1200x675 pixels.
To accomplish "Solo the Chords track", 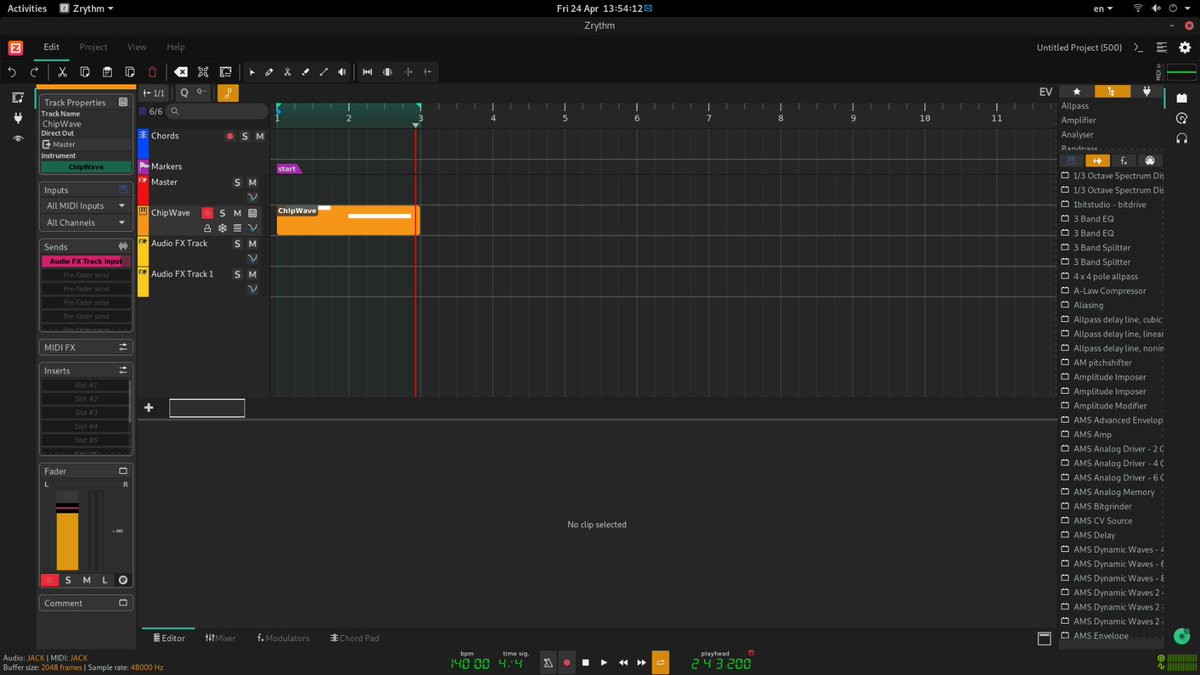I will [x=244, y=136].
